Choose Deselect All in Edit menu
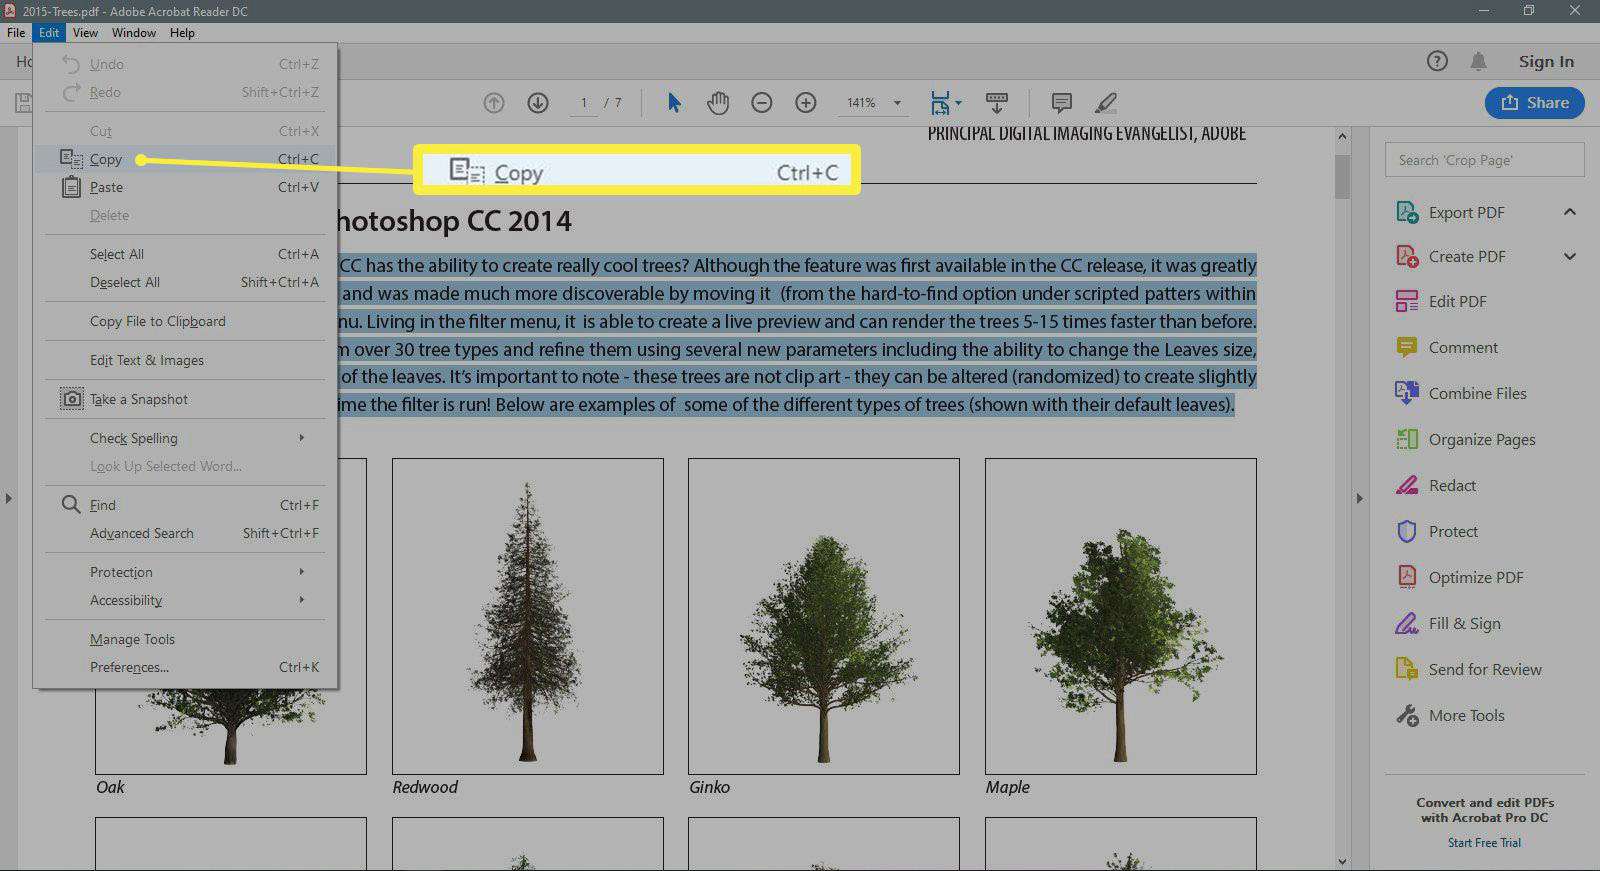 185,282
